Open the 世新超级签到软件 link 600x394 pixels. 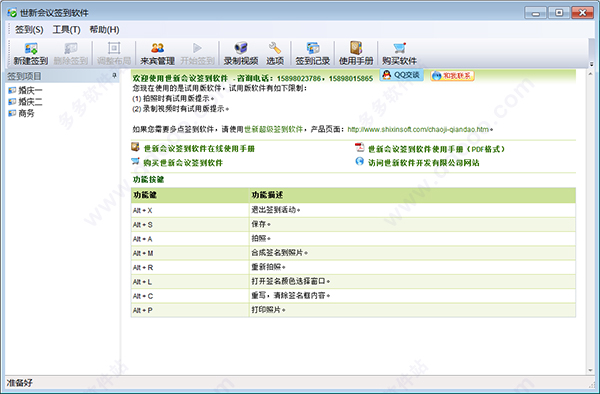click(x=273, y=129)
